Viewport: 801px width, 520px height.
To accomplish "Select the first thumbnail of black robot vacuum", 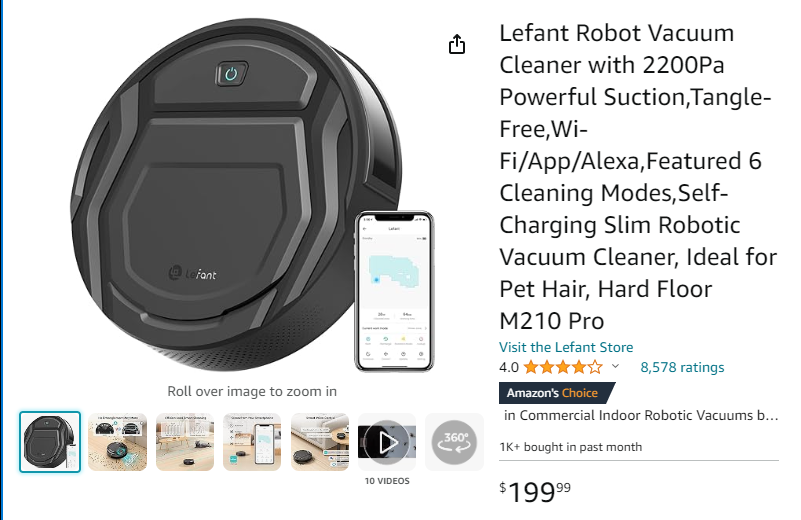I will pyautogui.click(x=50, y=442).
